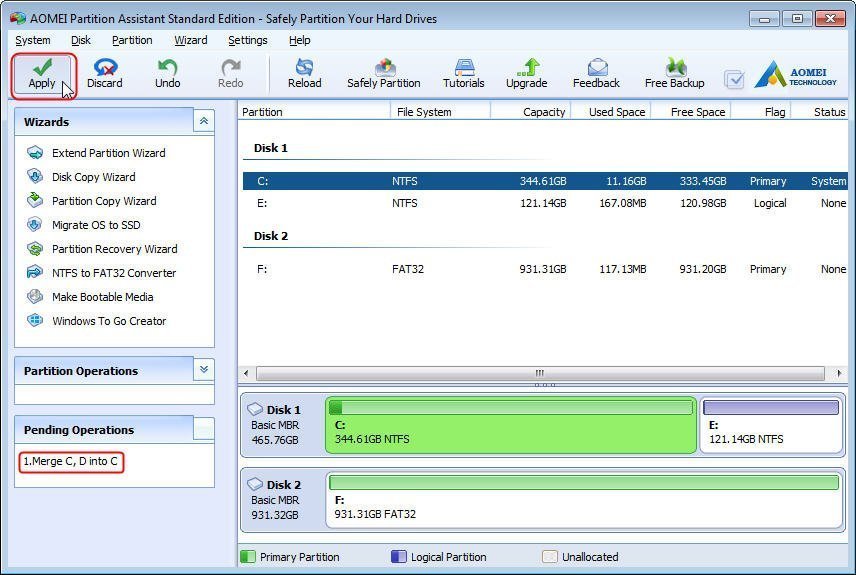Sort by Free Space column header
856x575 pixels.
click(691, 111)
